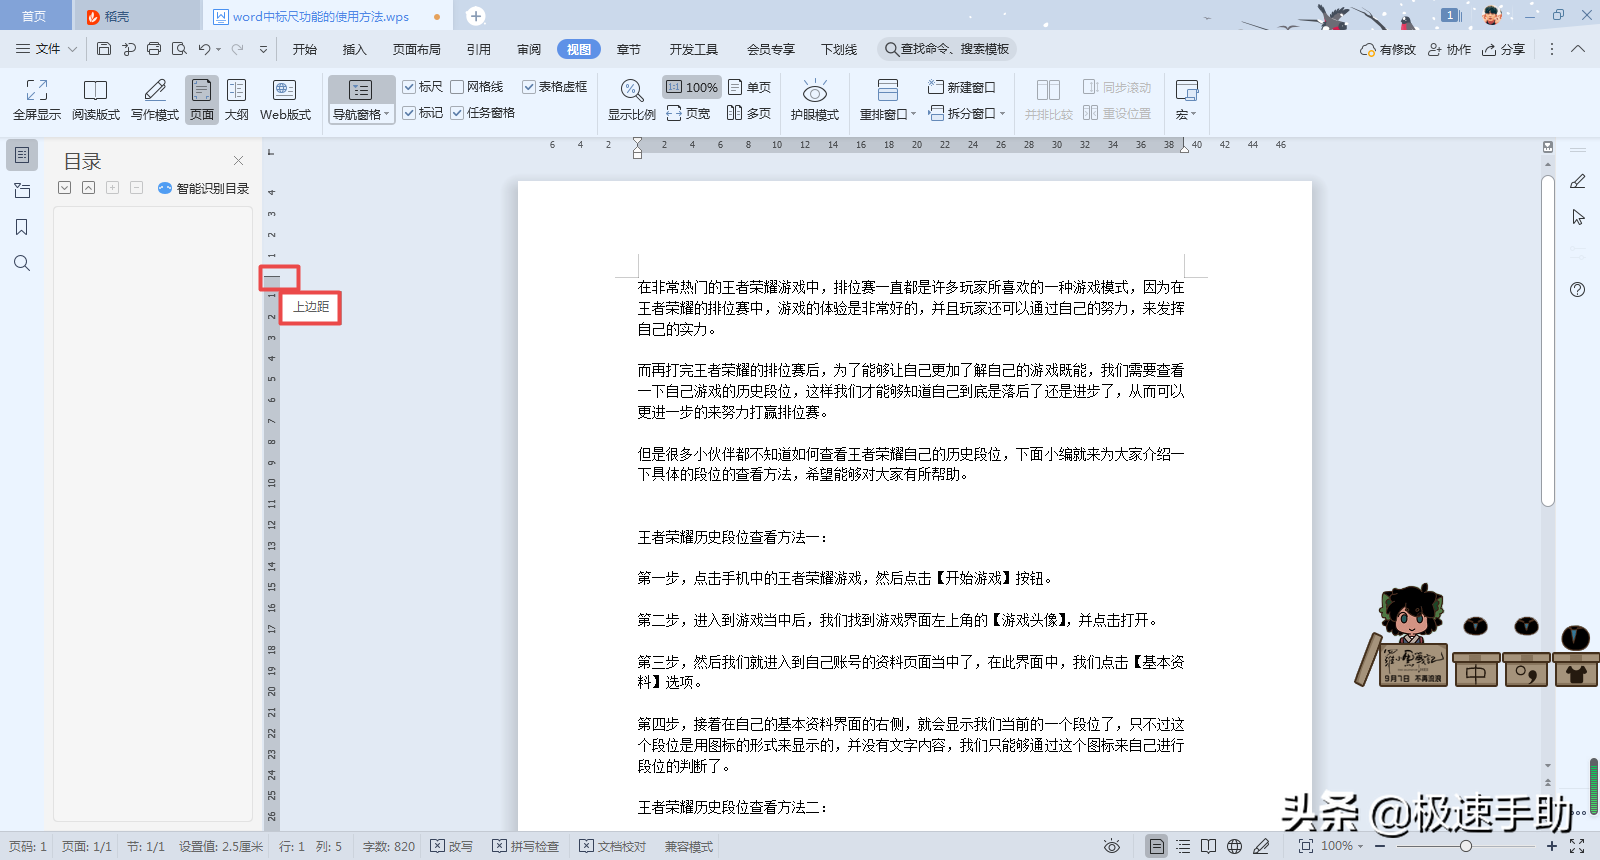
Task: Open the arrange windows (重排窗口) dropdown
Action: pos(888,115)
